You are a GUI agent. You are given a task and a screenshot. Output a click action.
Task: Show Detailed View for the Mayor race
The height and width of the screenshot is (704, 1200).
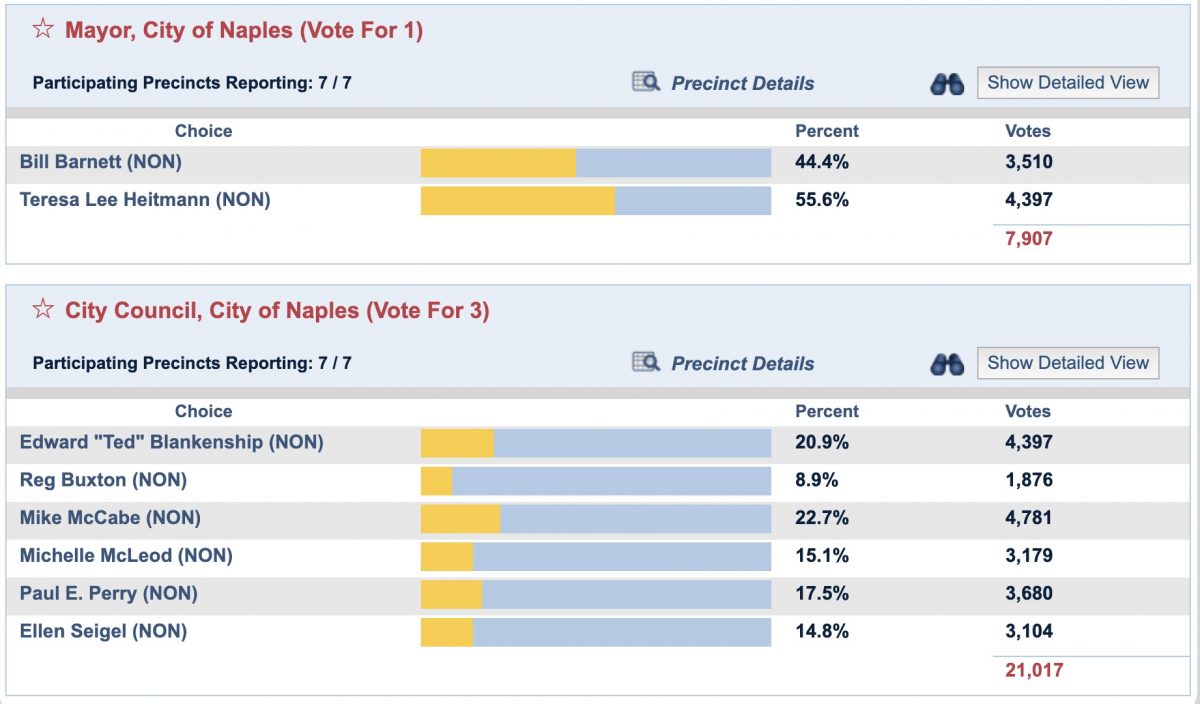[1067, 82]
